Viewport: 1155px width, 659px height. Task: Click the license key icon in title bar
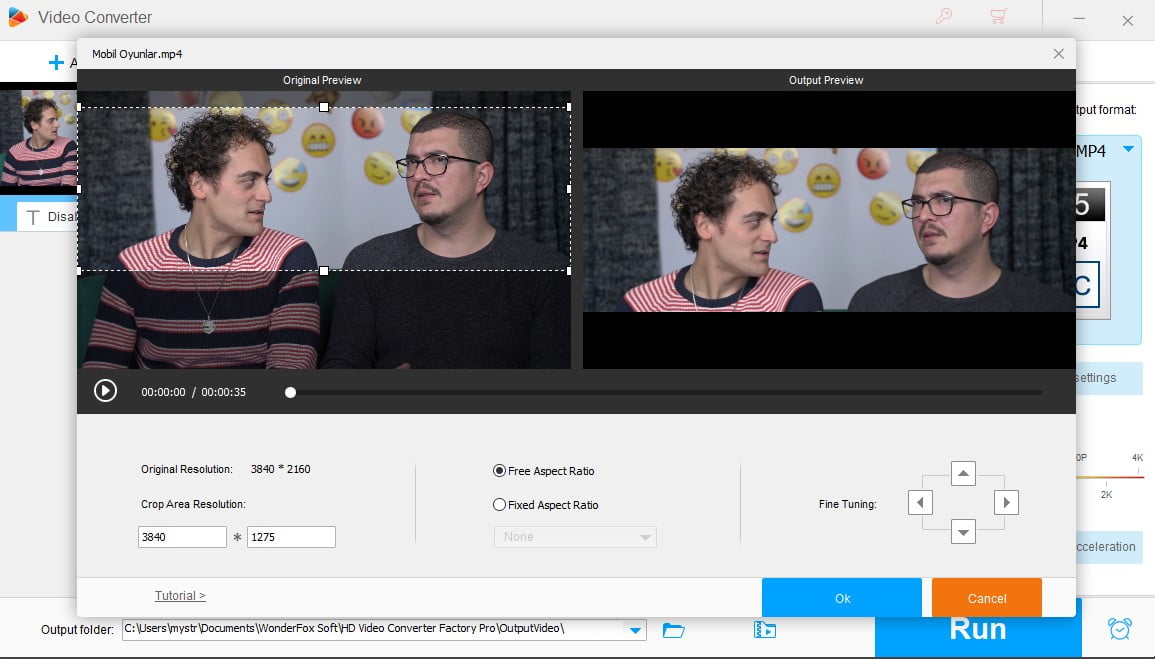[x=943, y=17]
